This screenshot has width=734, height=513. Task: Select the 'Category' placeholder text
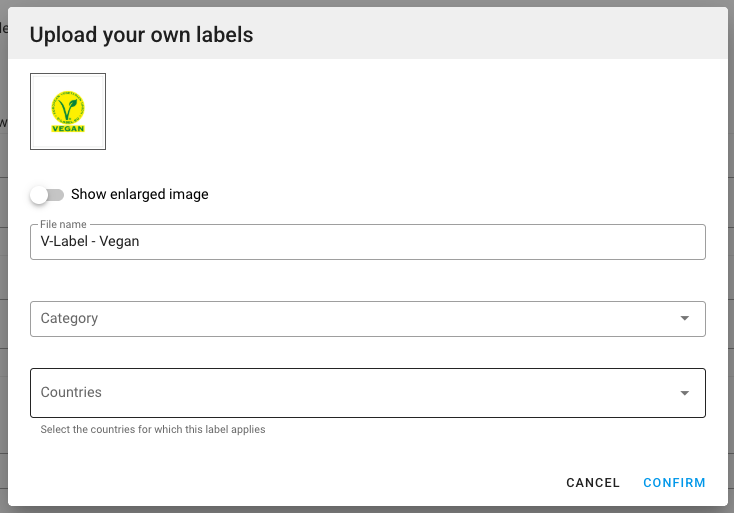pos(69,318)
